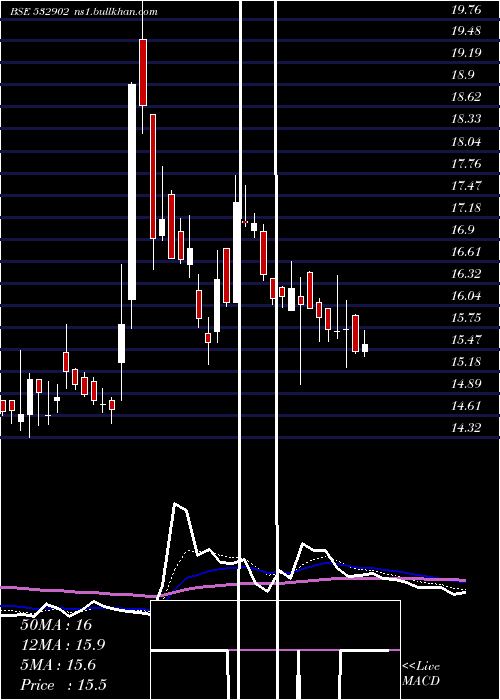Click the 17.18 price axis label

466,208
